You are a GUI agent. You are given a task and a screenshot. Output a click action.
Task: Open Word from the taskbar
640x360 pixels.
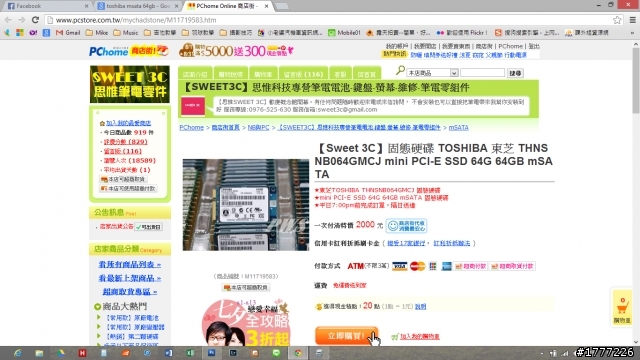169,353
